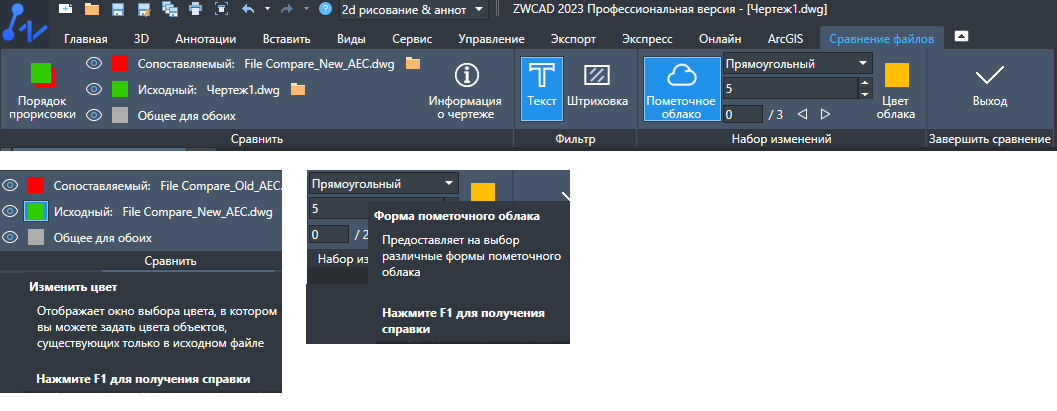Toggle the Пометочное облако revision cloud button
1057x411 pixels.
click(x=680, y=88)
